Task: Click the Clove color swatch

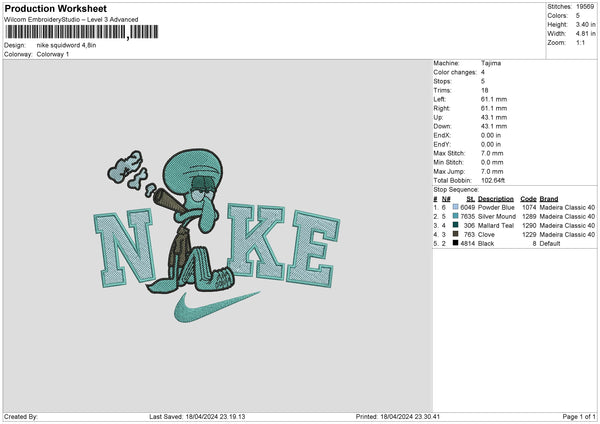Action: pyautogui.click(x=455, y=234)
